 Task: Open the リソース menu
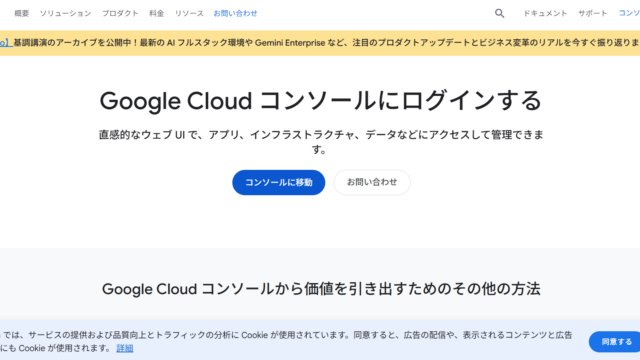[x=189, y=13]
